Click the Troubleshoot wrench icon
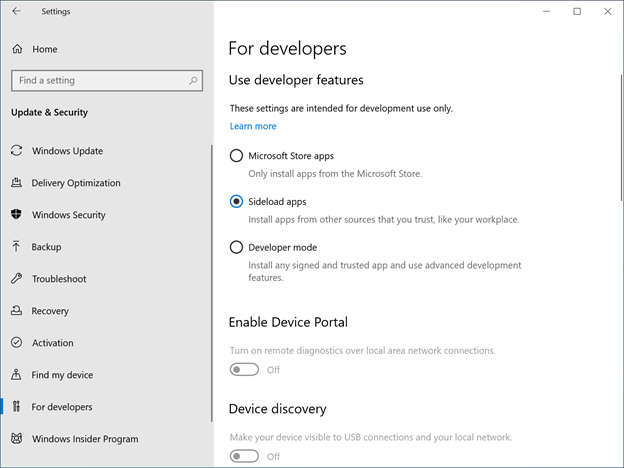 click(17, 279)
